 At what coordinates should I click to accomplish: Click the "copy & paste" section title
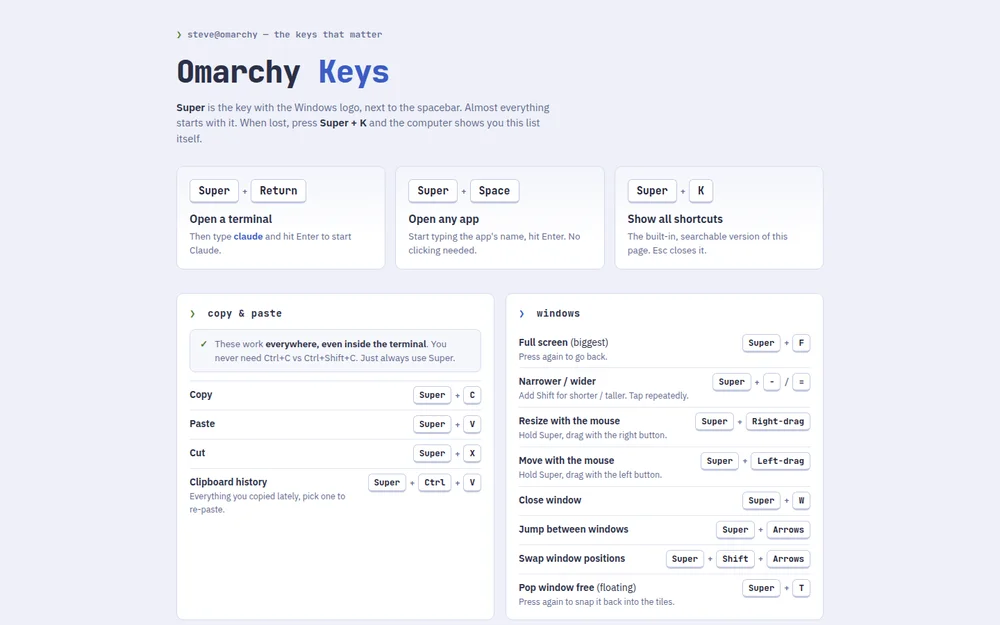pyautogui.click(x=244, y=314)
